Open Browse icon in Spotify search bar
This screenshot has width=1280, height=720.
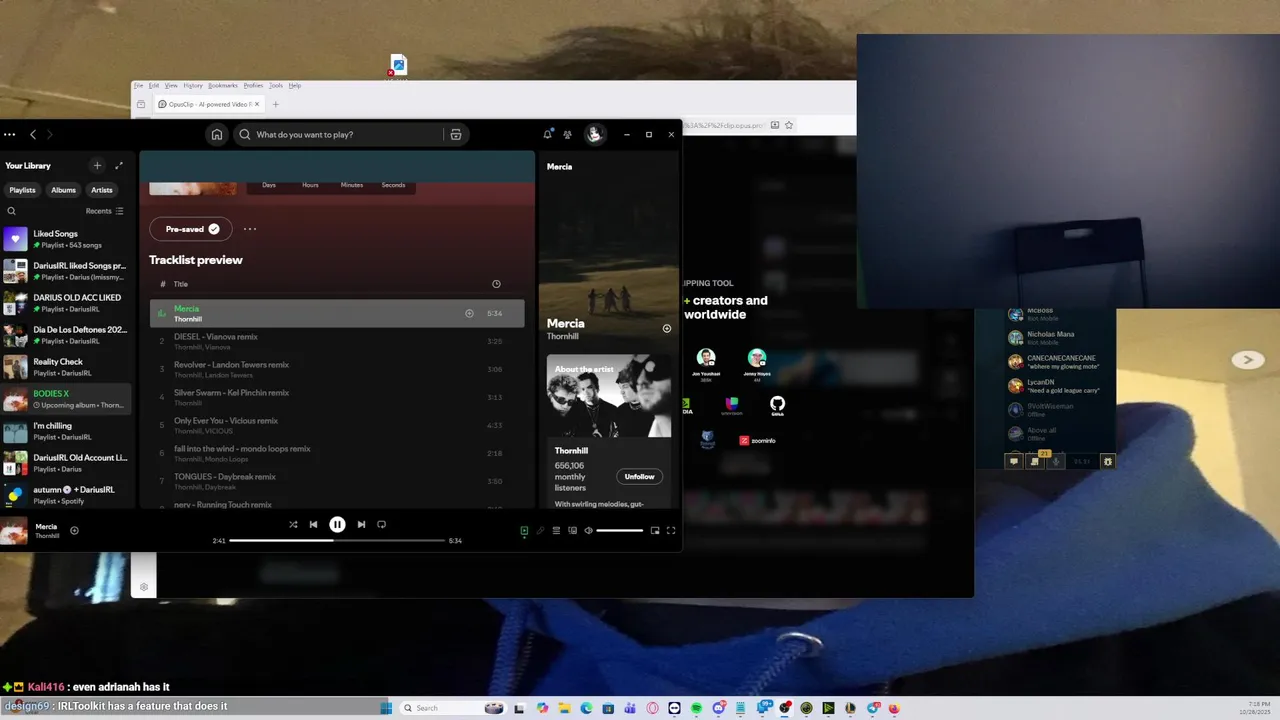(x=455, y=134)
